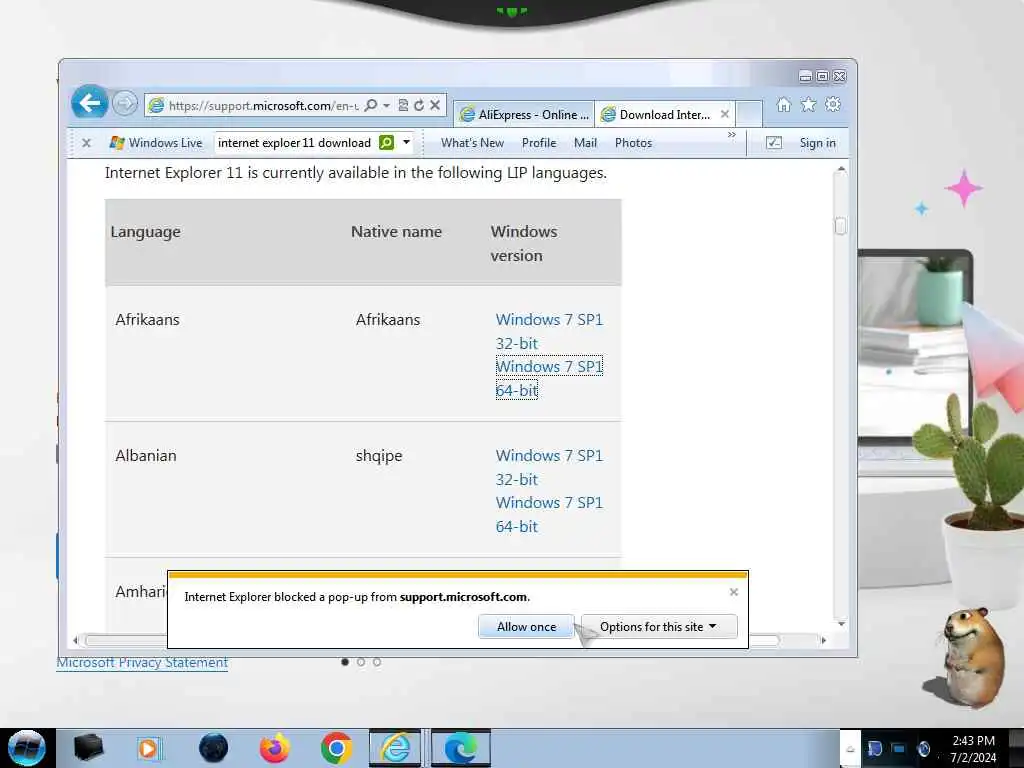Close the Download Inter... tab
The image size is (1024, 768).
(x=725, y=114)
